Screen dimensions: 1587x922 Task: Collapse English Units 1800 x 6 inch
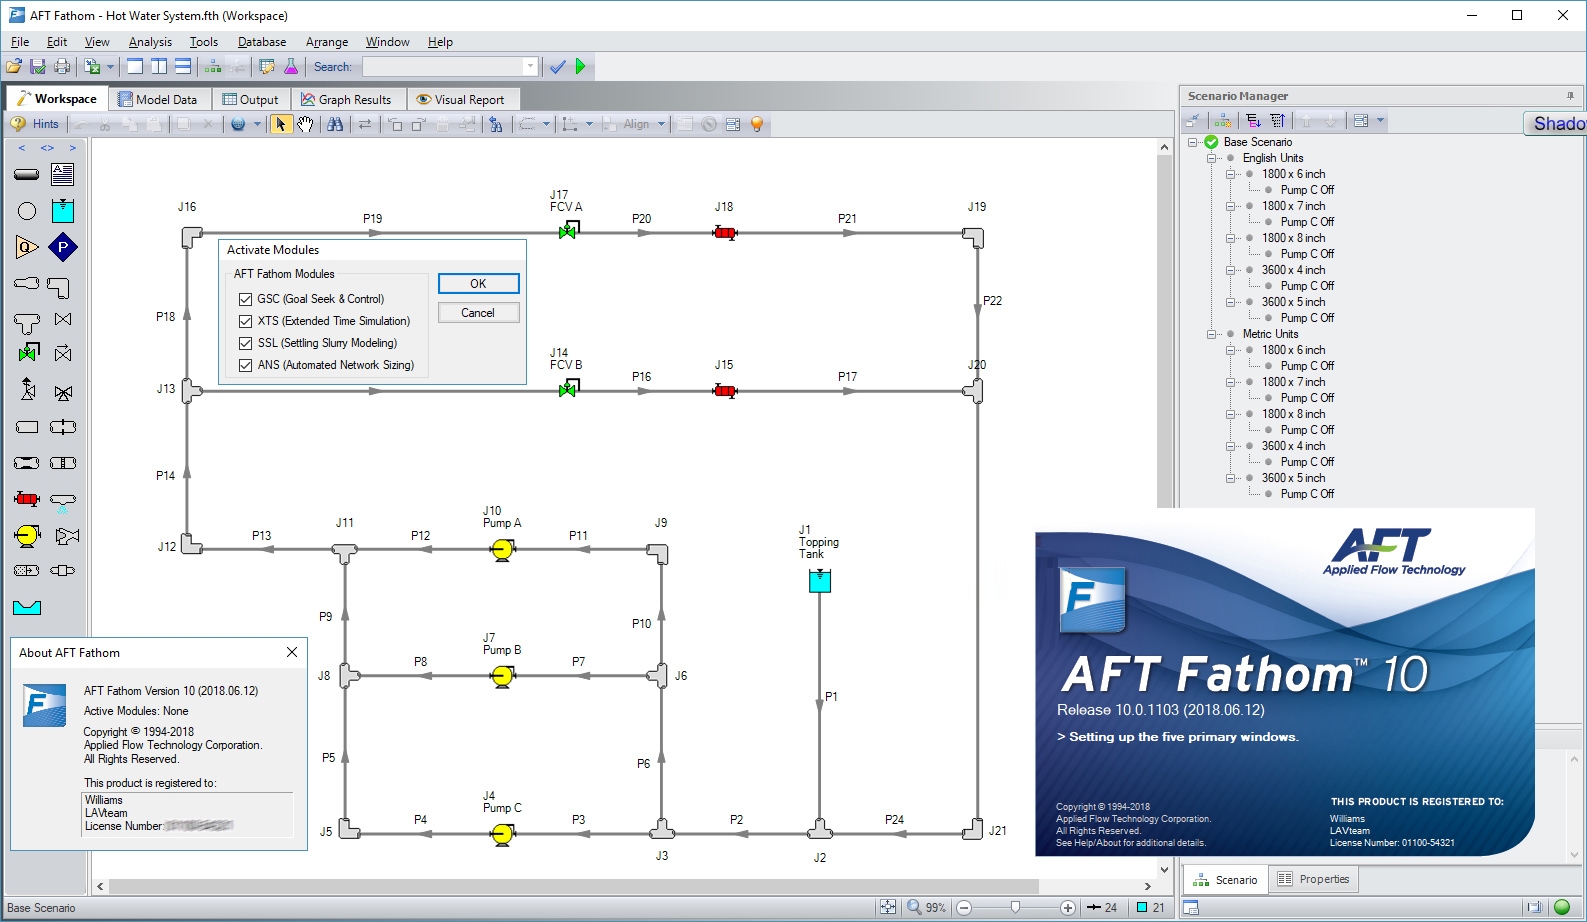coord(1231,174)
